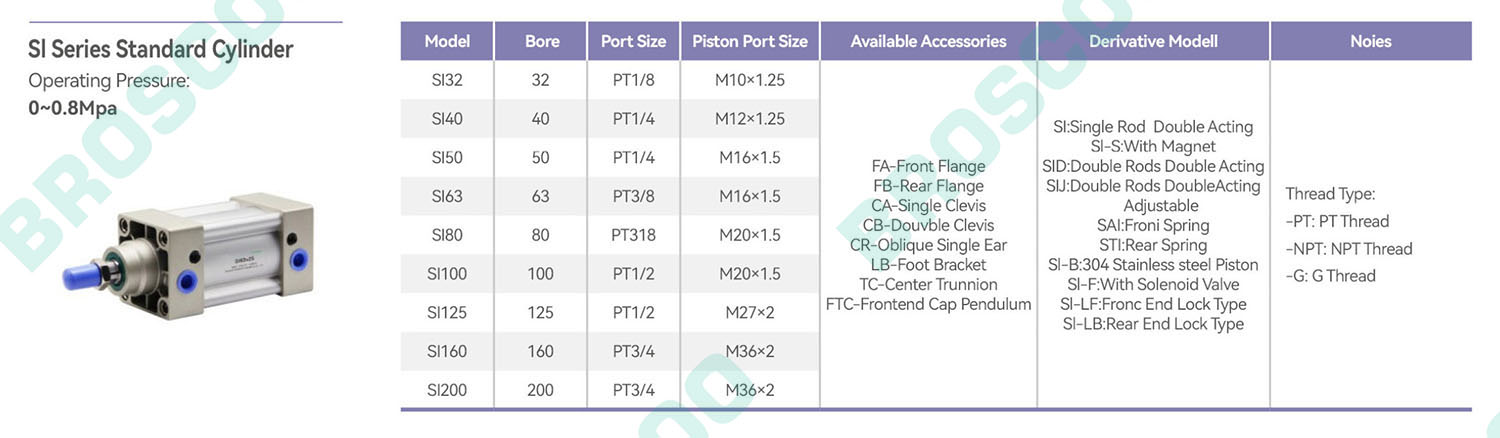
Task: Click the SI-F:With Solenoid Valve entry
Action: pos(1153,284)
